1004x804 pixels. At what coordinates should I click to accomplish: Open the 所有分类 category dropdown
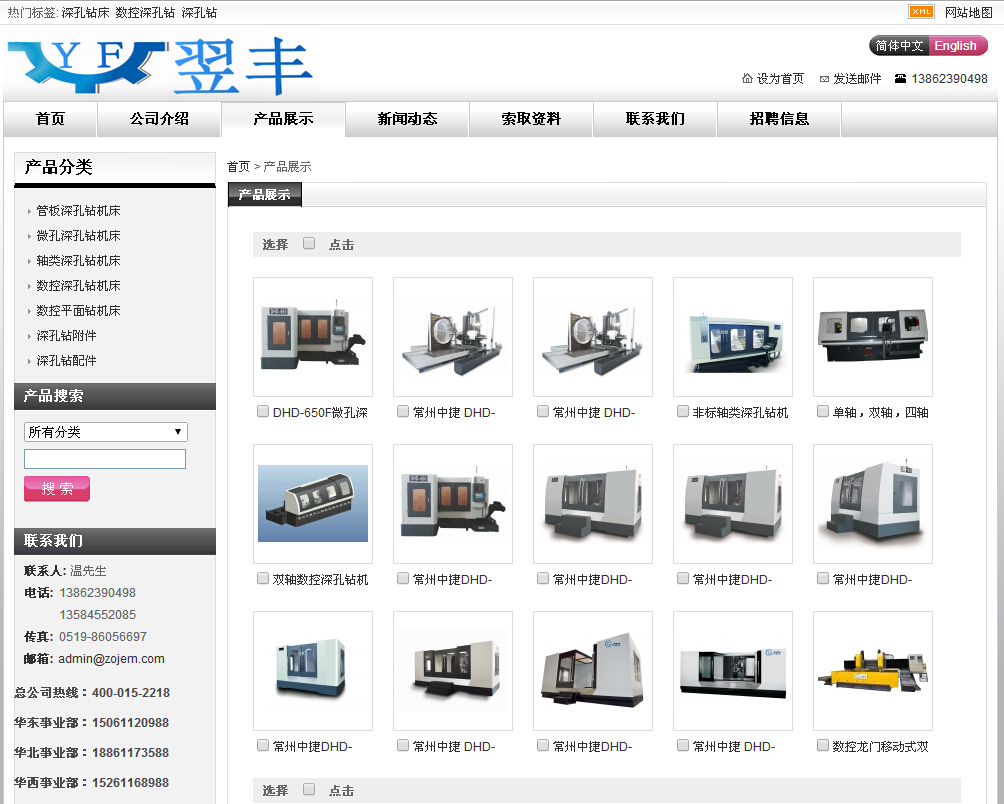pos(106,432)
